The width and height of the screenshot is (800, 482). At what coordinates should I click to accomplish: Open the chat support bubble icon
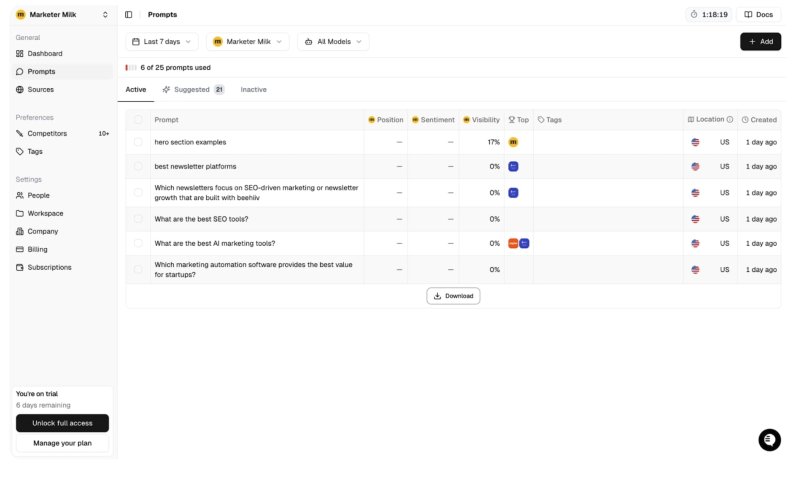point(769,440)
